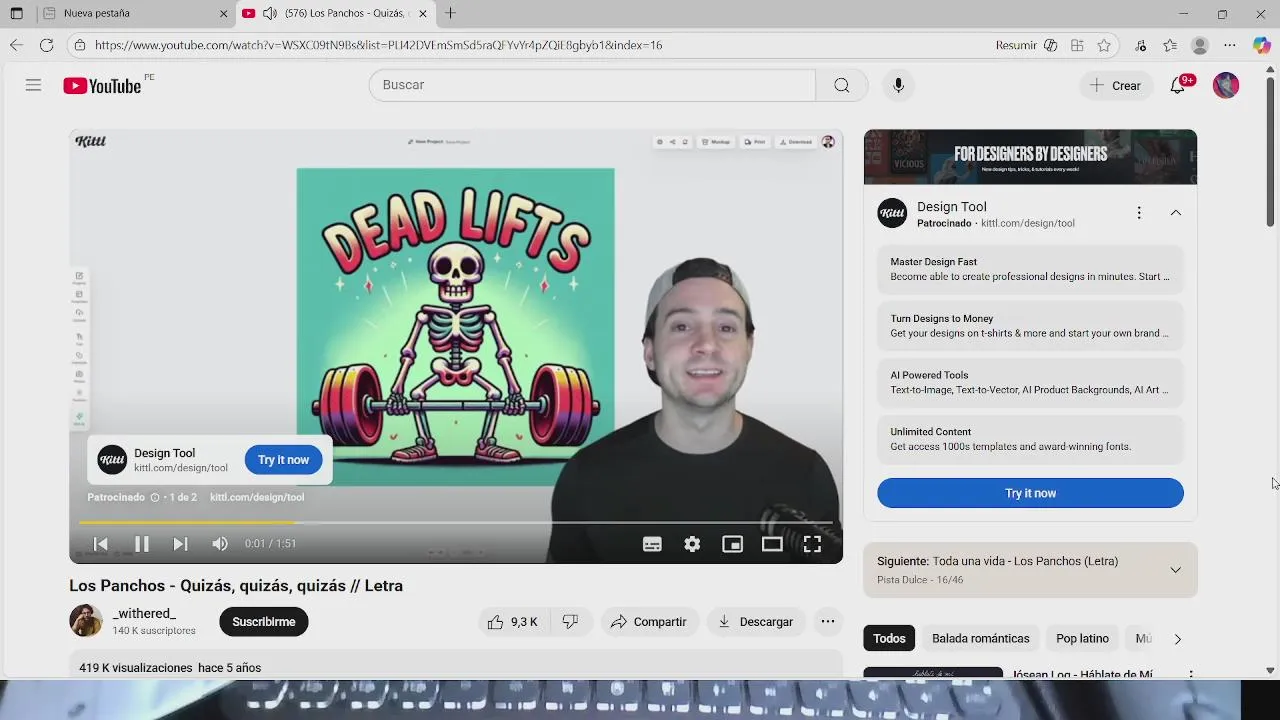The width and height of the screenshot is (1280, 720).
Task: Go back in the browser
Action: [x=16, y=45]
